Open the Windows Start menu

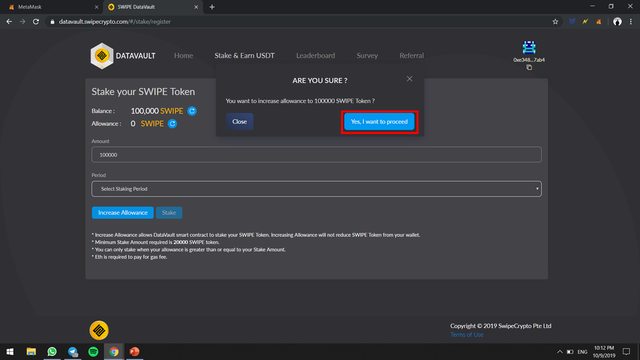[10, 351]
